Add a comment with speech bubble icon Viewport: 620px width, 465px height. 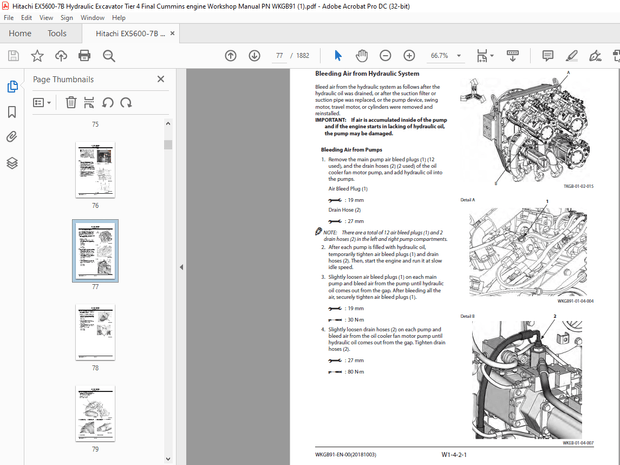[x=548, y=56]
